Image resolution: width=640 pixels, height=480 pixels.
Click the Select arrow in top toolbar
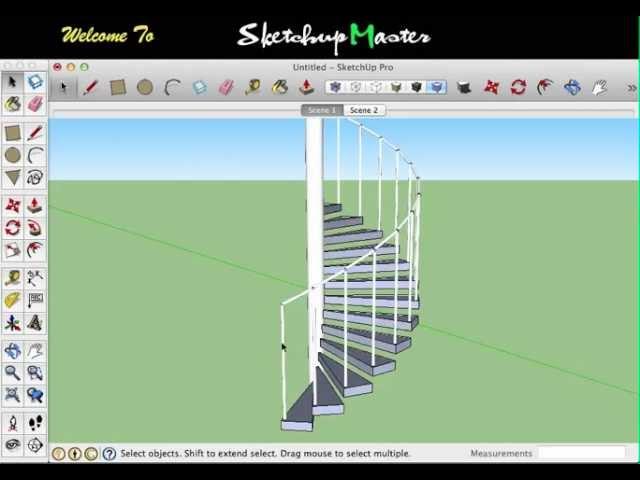pos(63,87)
